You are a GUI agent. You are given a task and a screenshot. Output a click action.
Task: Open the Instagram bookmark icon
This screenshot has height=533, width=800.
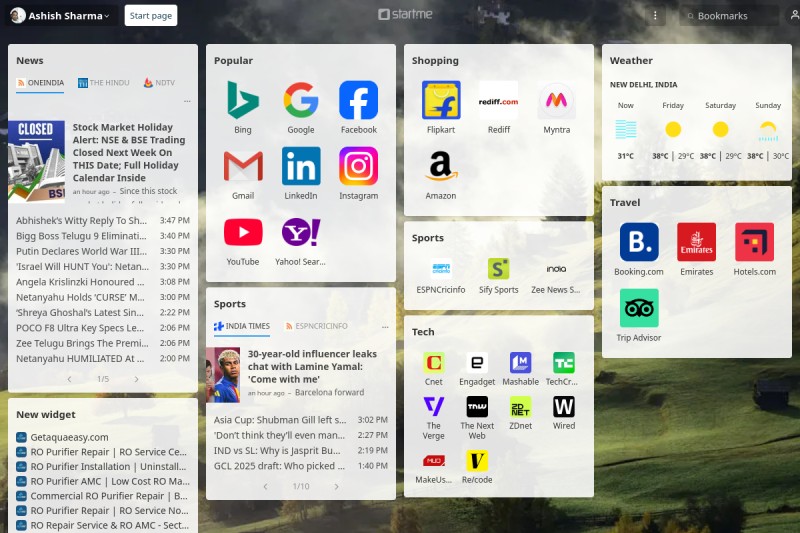[x=359, y=166]
